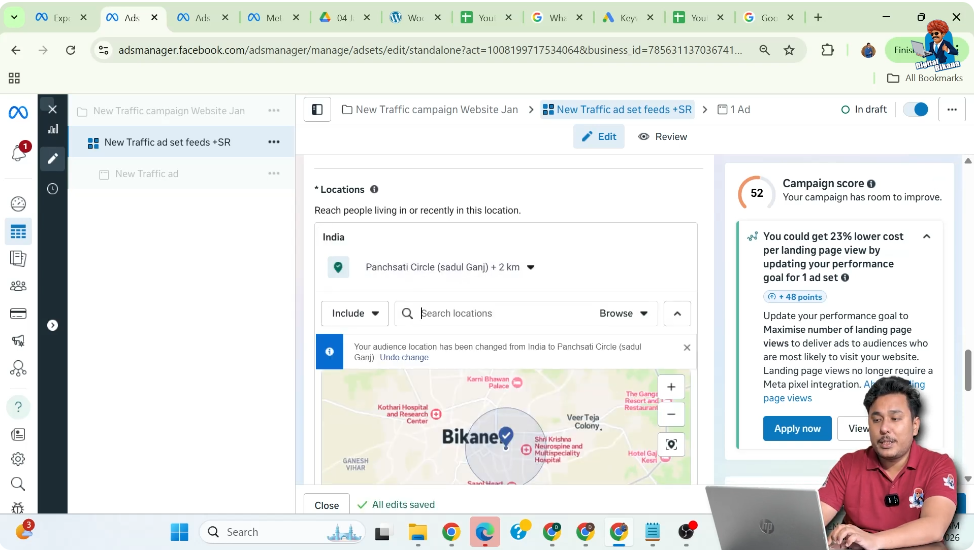Select New Traffic ad in the tree

point(146,174)
